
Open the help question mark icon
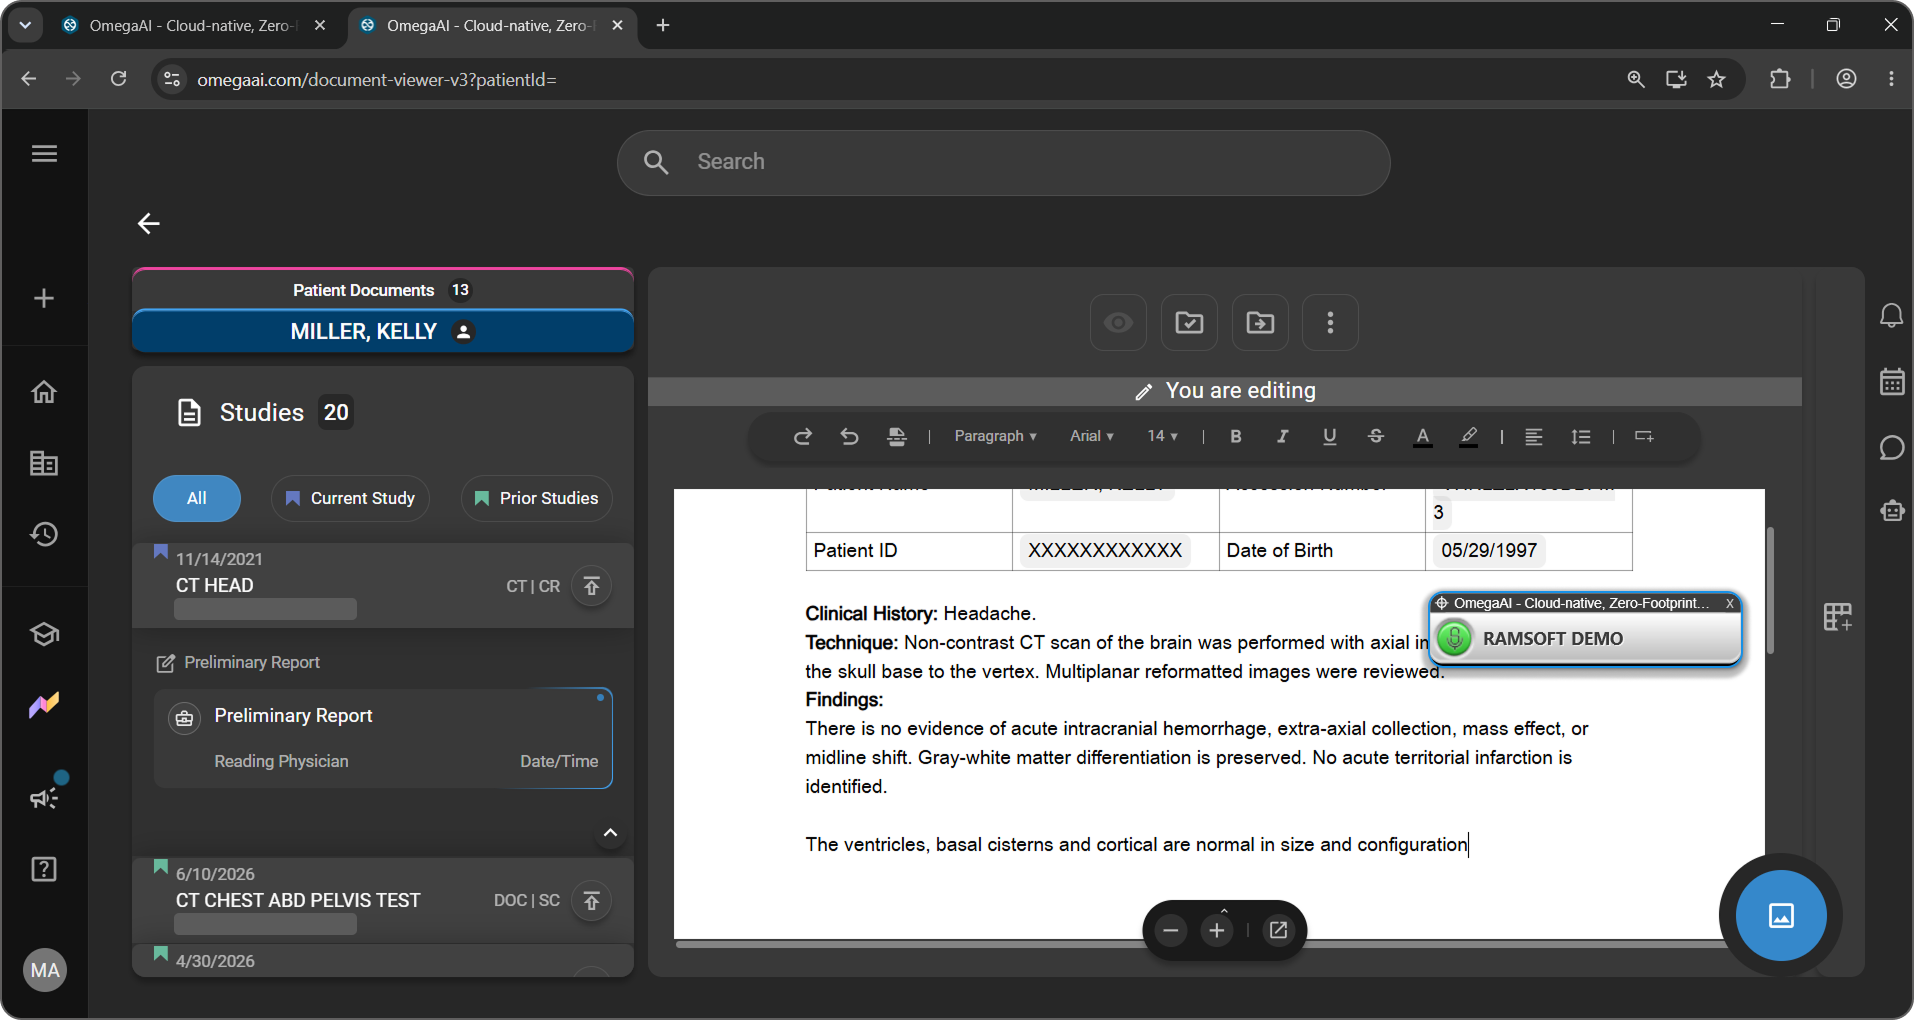point(44,869)
